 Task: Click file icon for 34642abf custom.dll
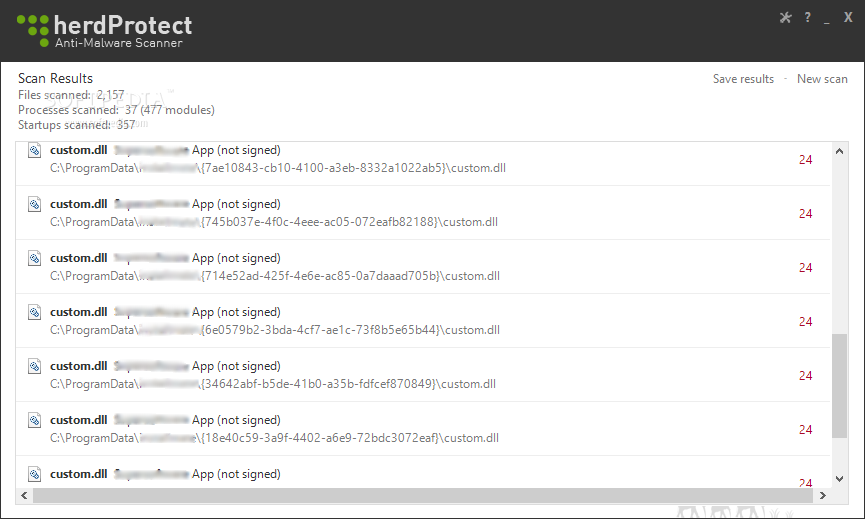click(35, 366)
